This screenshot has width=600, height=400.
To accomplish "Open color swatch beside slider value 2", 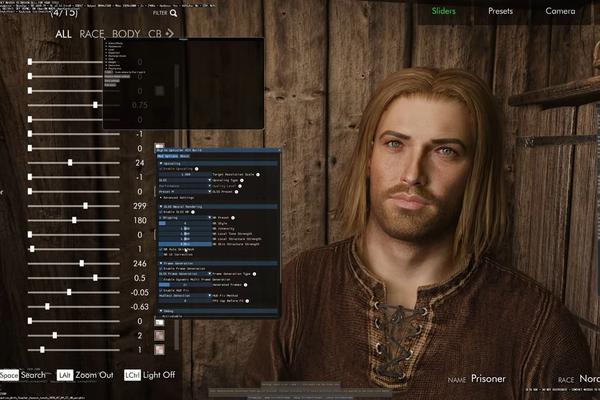I will (x=159, y=335).
